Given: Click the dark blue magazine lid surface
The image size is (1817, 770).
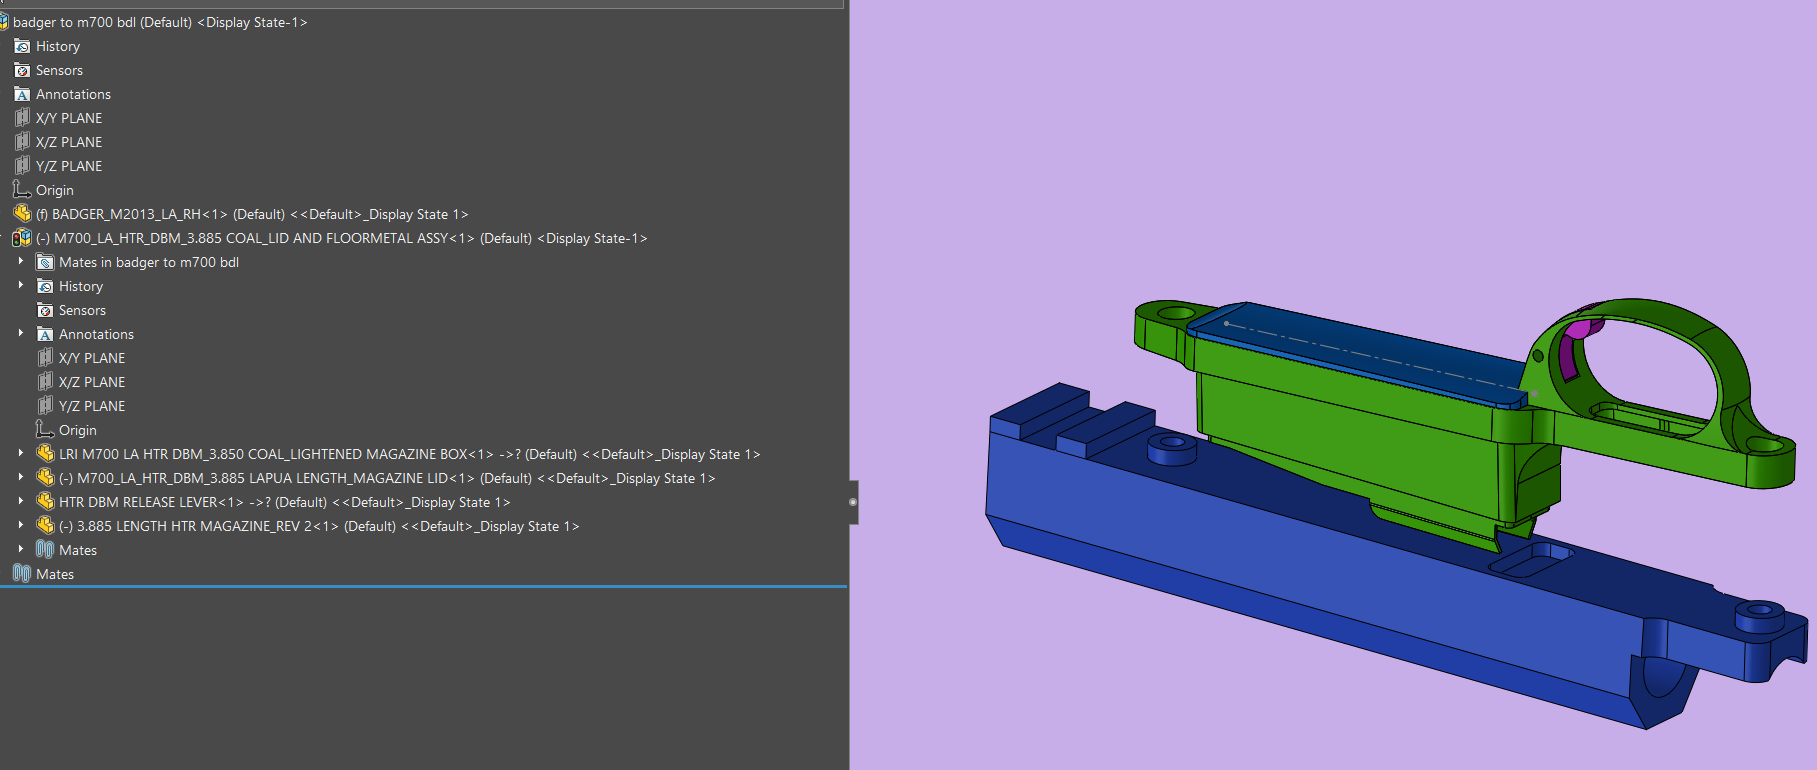Looking at the screenshot, I should click(x=1370, y=350).
